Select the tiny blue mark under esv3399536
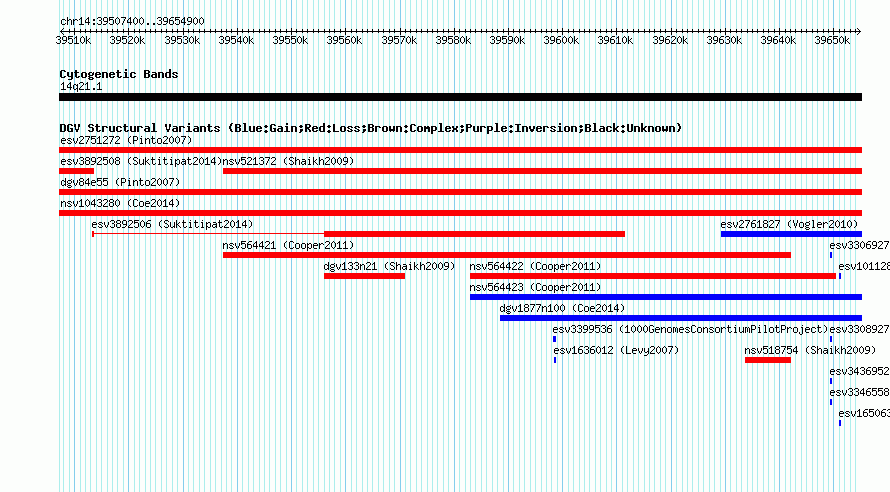 pos(555,339)
